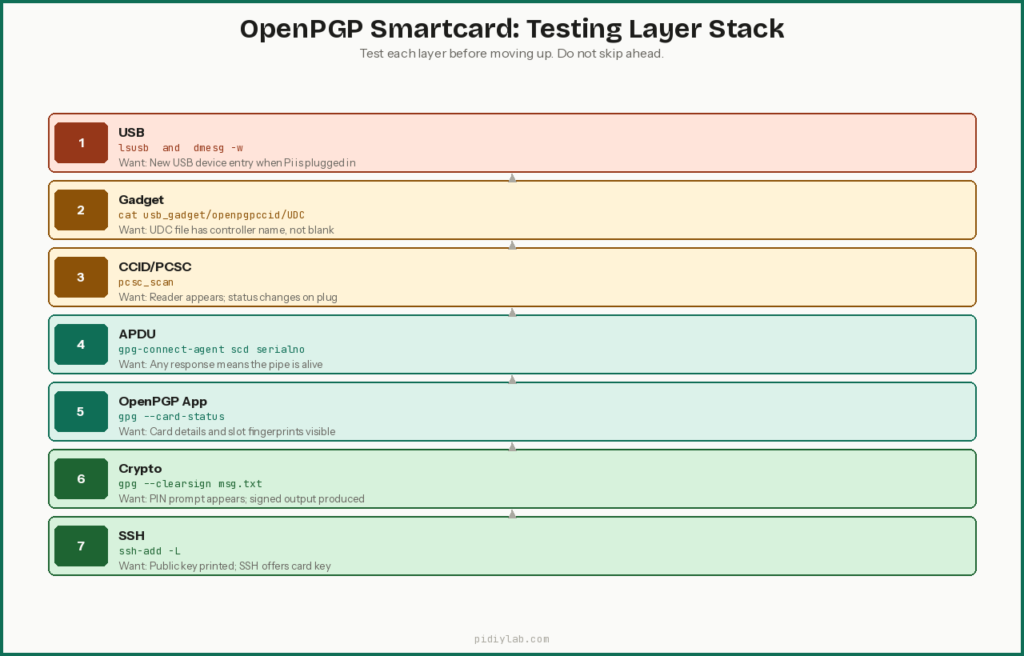Click the 'cat usb_gadget/openpgpccid/UDC' command
The height and width of the screenshot is (656, 1024).
click(x=212, y=216)
